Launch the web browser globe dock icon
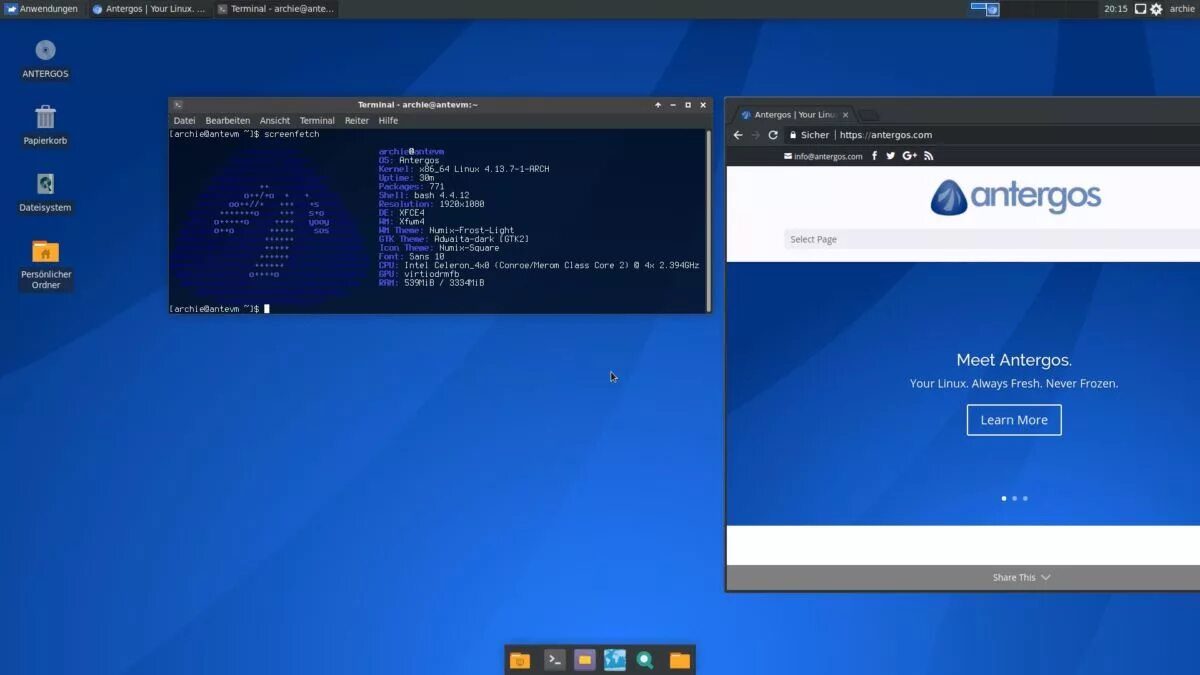1200x675 pixels. (x=615, y=660)
